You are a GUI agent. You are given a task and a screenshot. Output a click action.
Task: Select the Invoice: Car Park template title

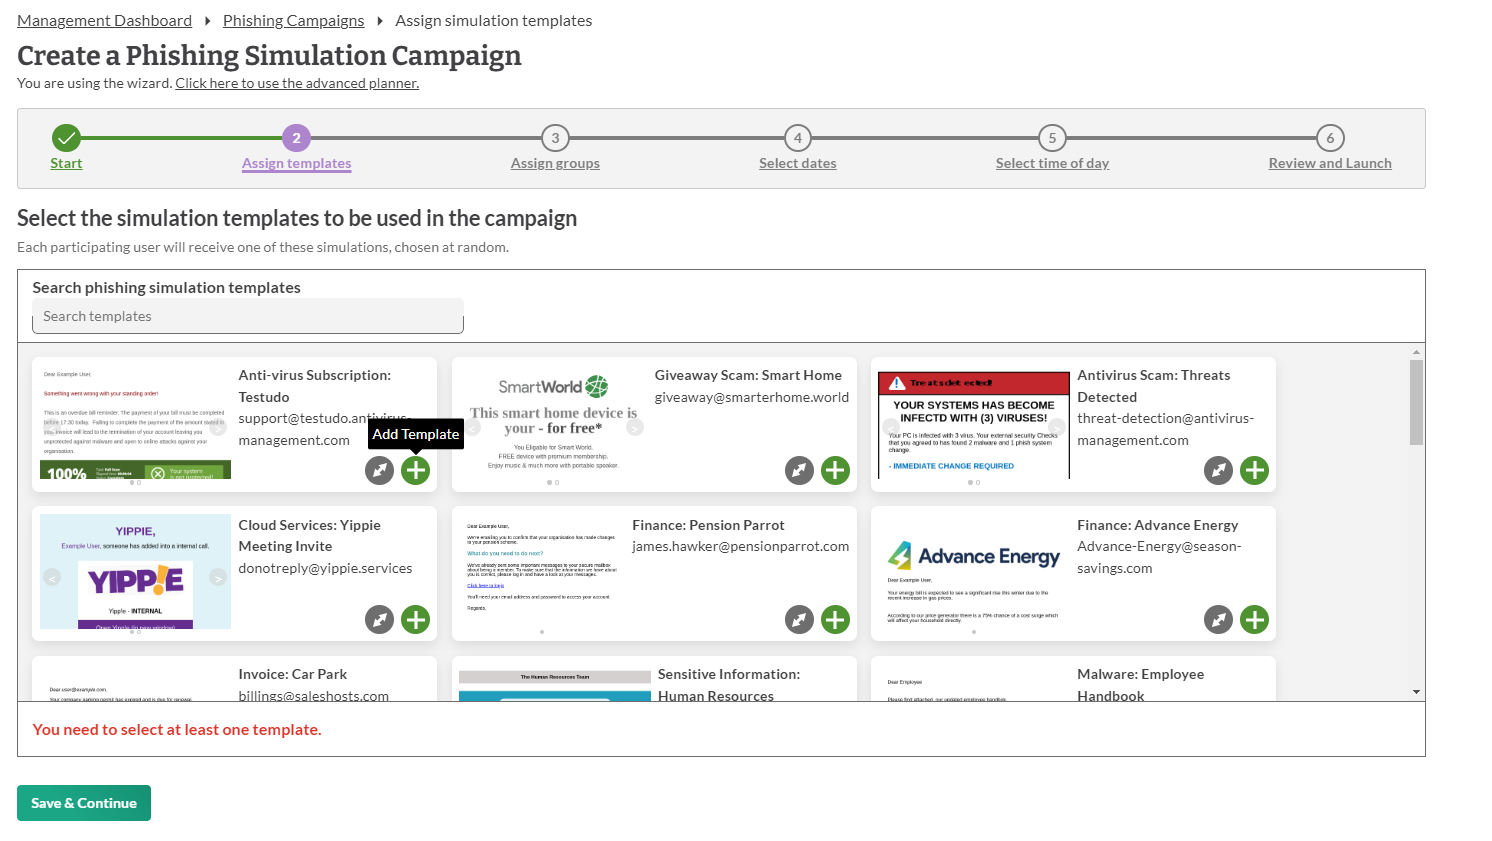click(293, 674)
